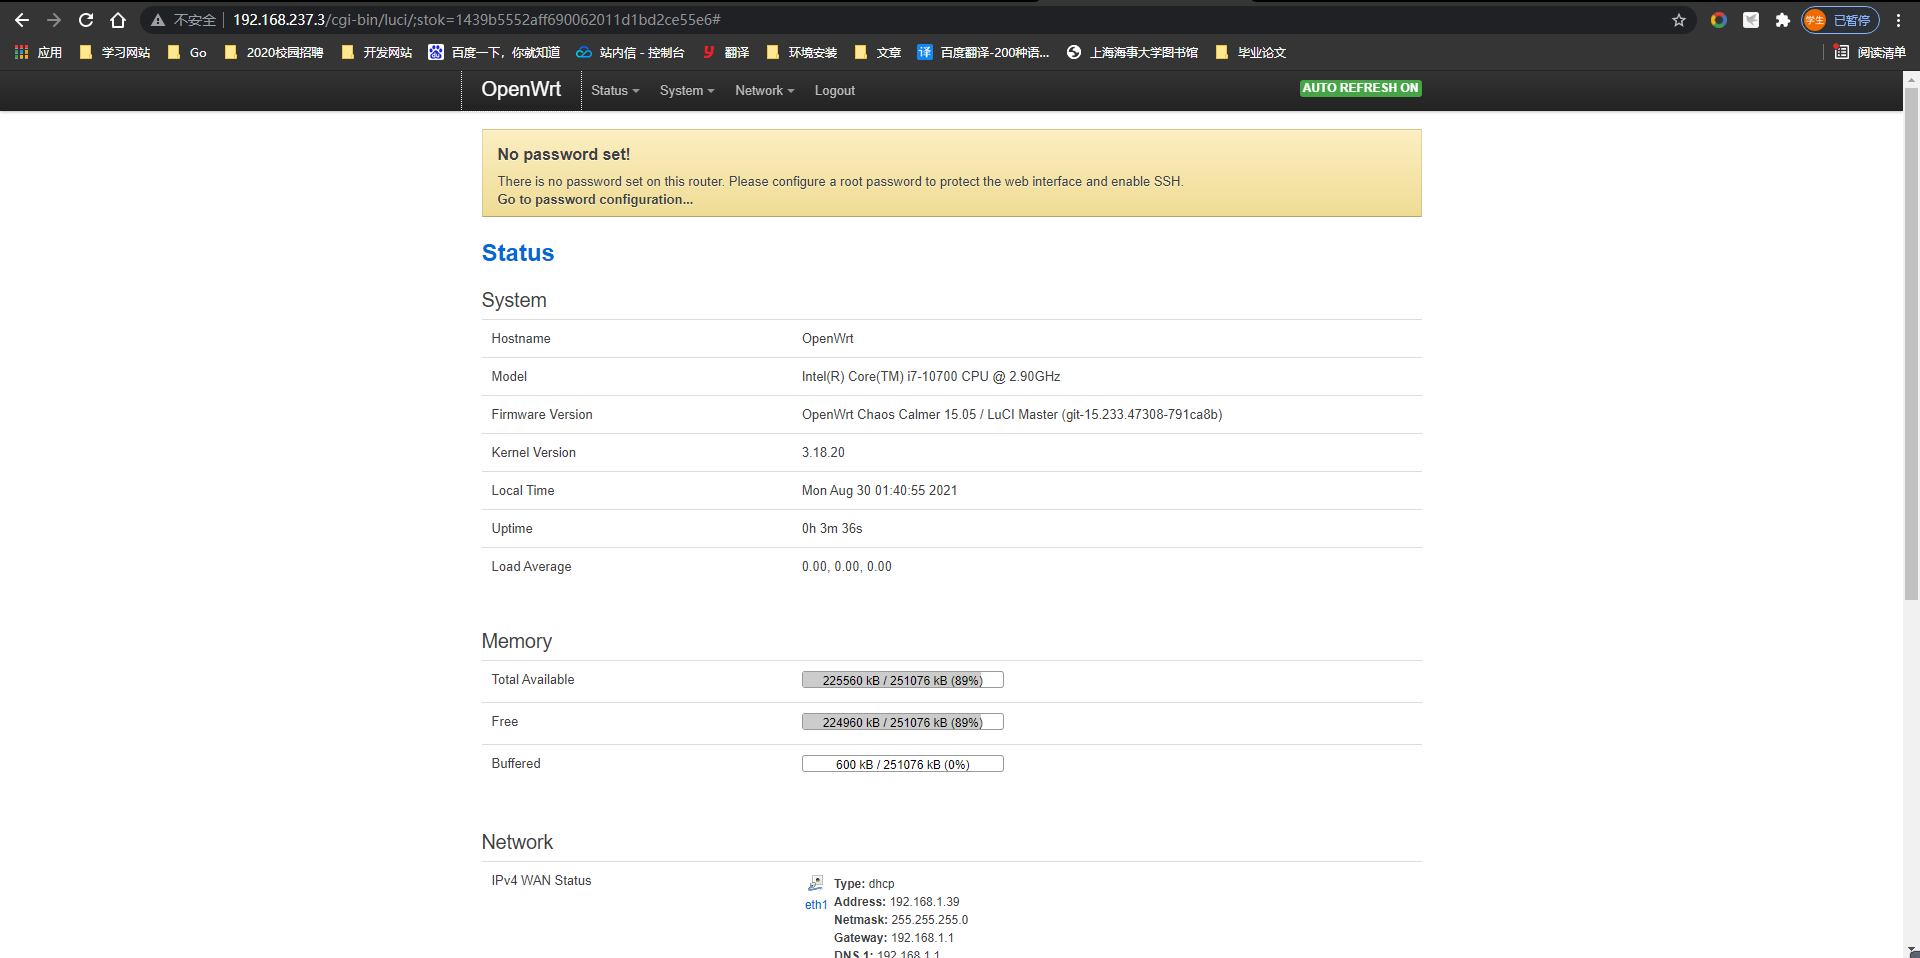Image resolution: width=1920 pixels, height=958 pixels.
Task: Expand the Status dropdown menu
Action: pyautogui.click(x=615, y=90)
